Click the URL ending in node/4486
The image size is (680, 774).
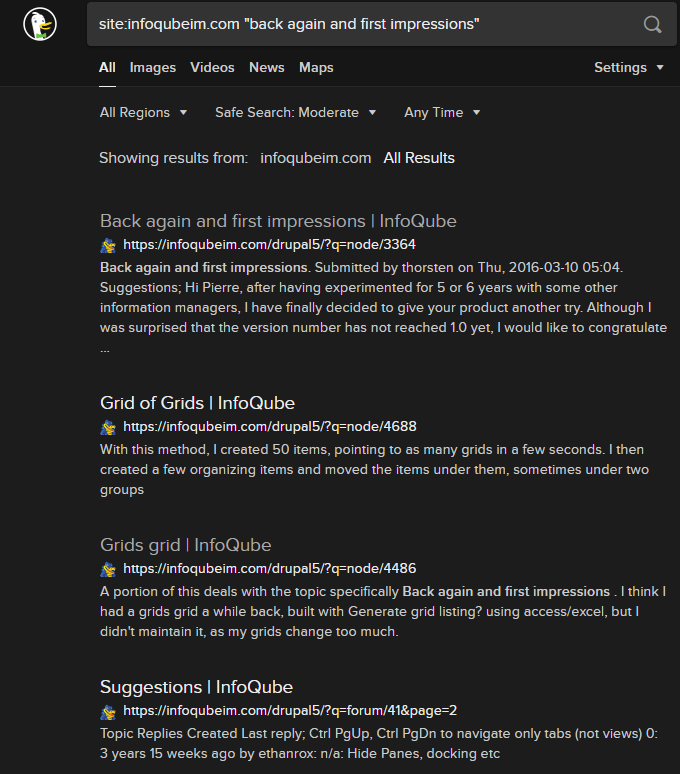click(x=270, y=569)
